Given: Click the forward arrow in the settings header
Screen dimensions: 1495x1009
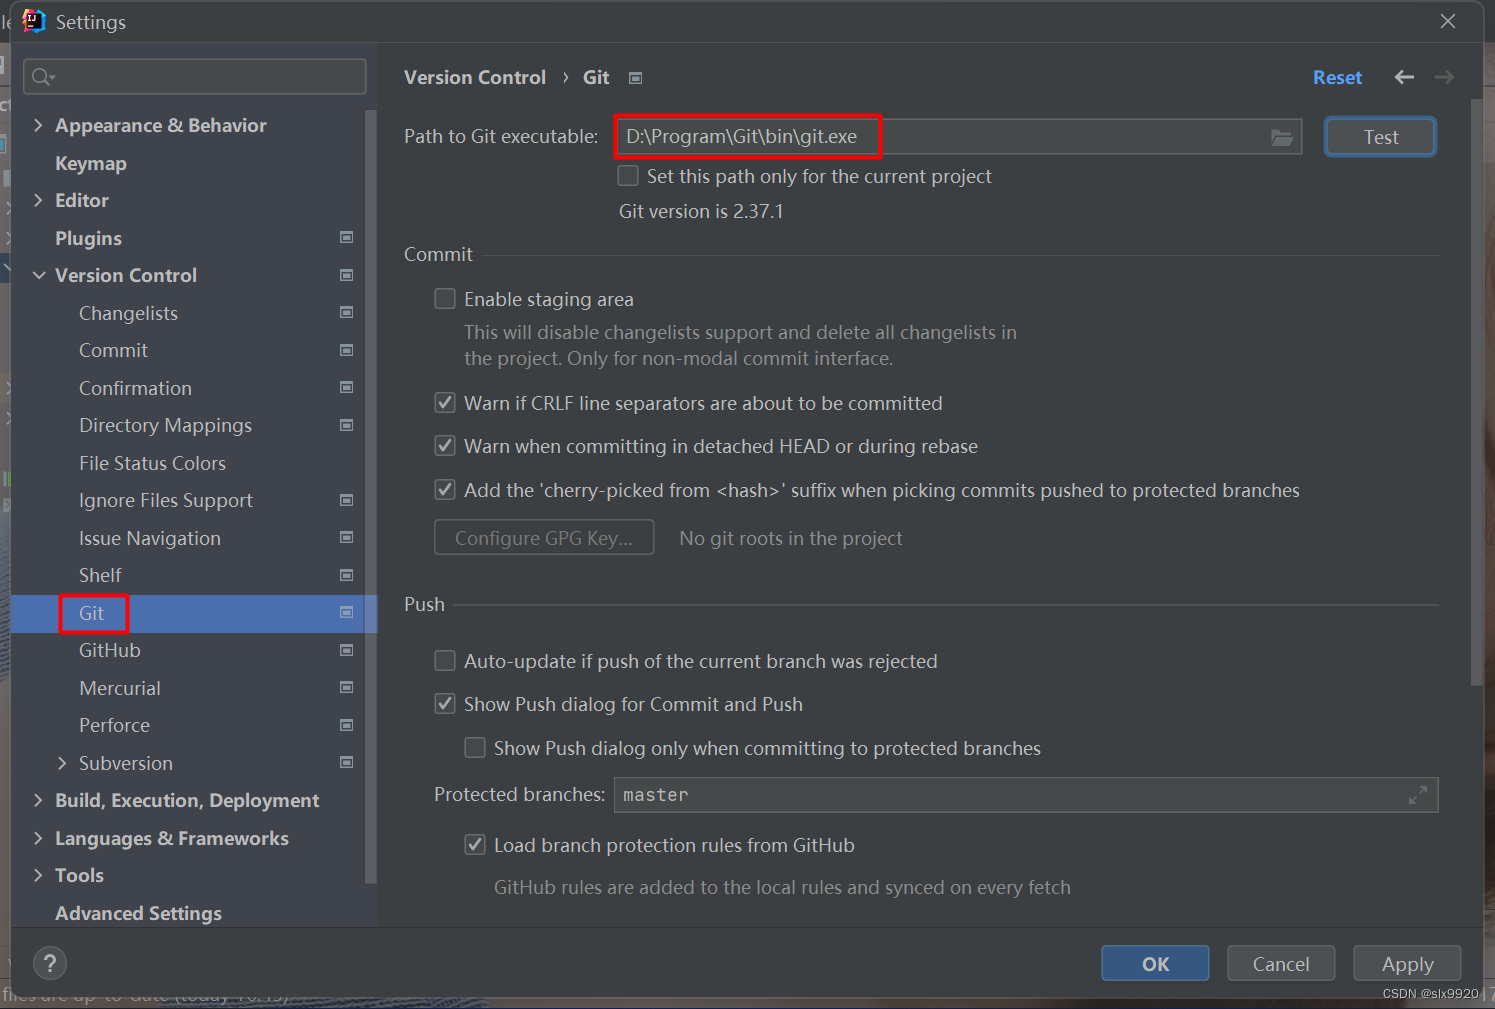Looking at the screenshot, I should pos(1444,77).
